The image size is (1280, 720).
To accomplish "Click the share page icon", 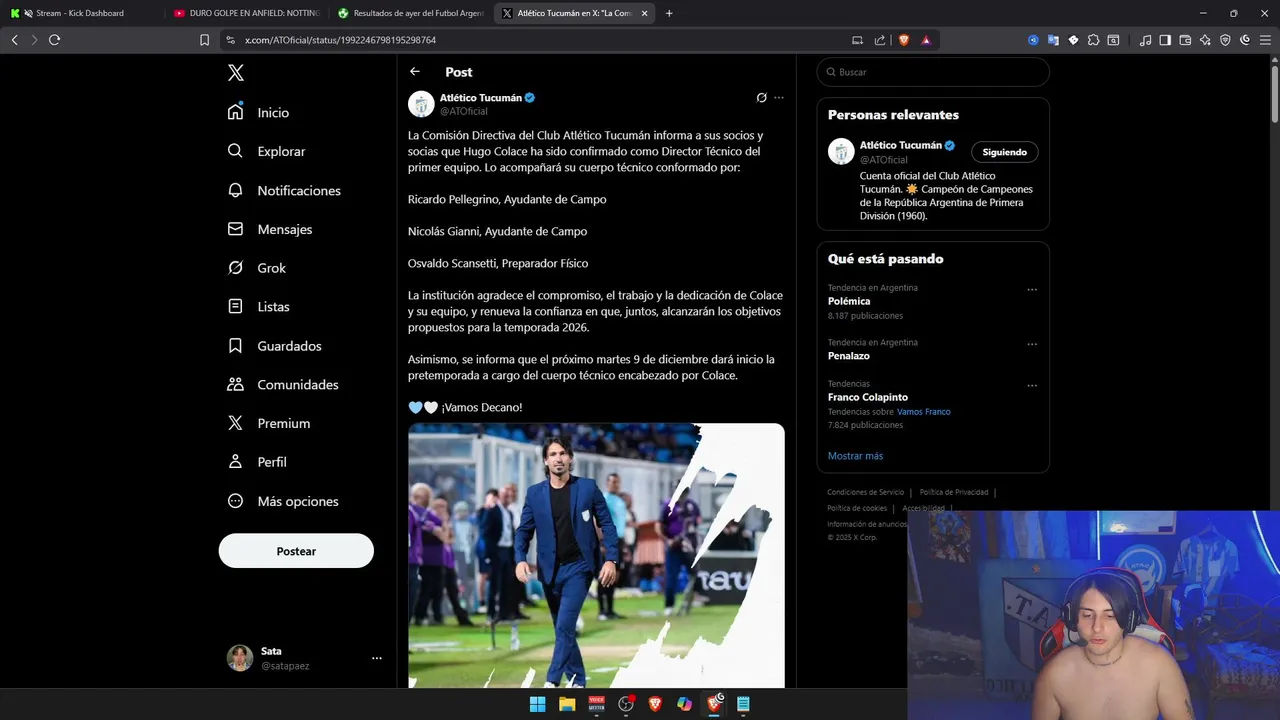I will [x=880, y=40].
